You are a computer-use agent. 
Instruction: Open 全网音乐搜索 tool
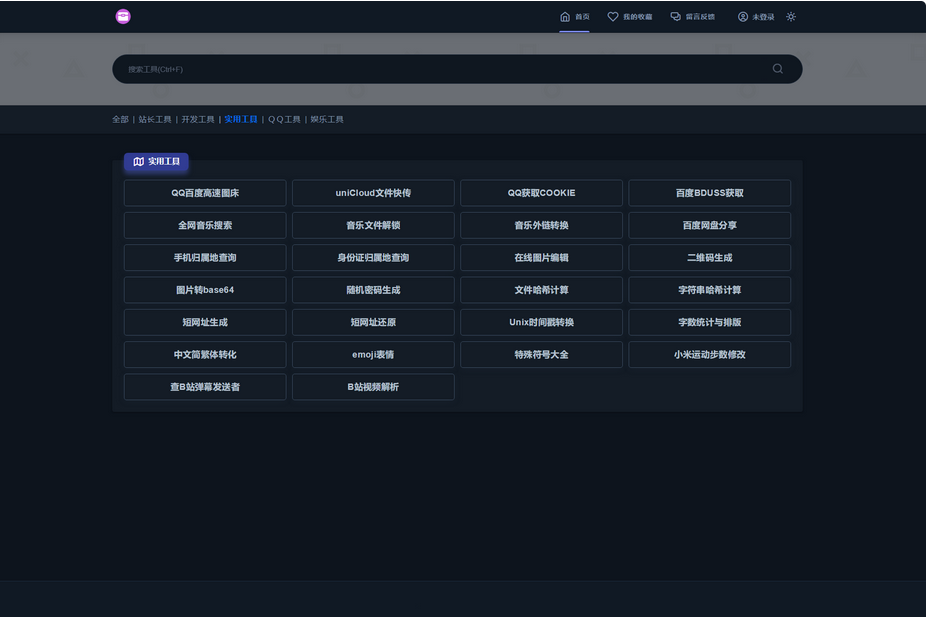(205, 225)
